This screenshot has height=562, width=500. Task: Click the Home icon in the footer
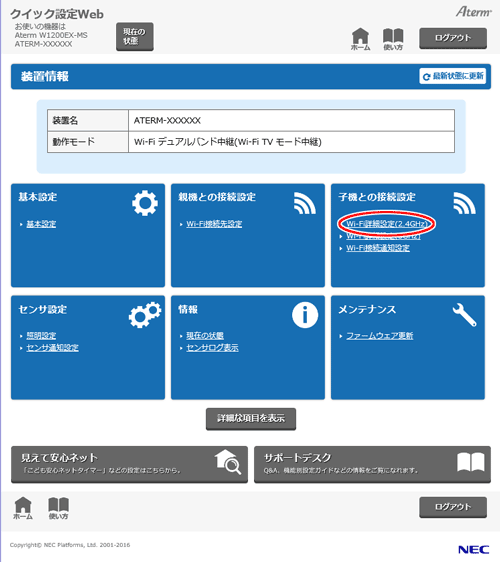(23, 508)
